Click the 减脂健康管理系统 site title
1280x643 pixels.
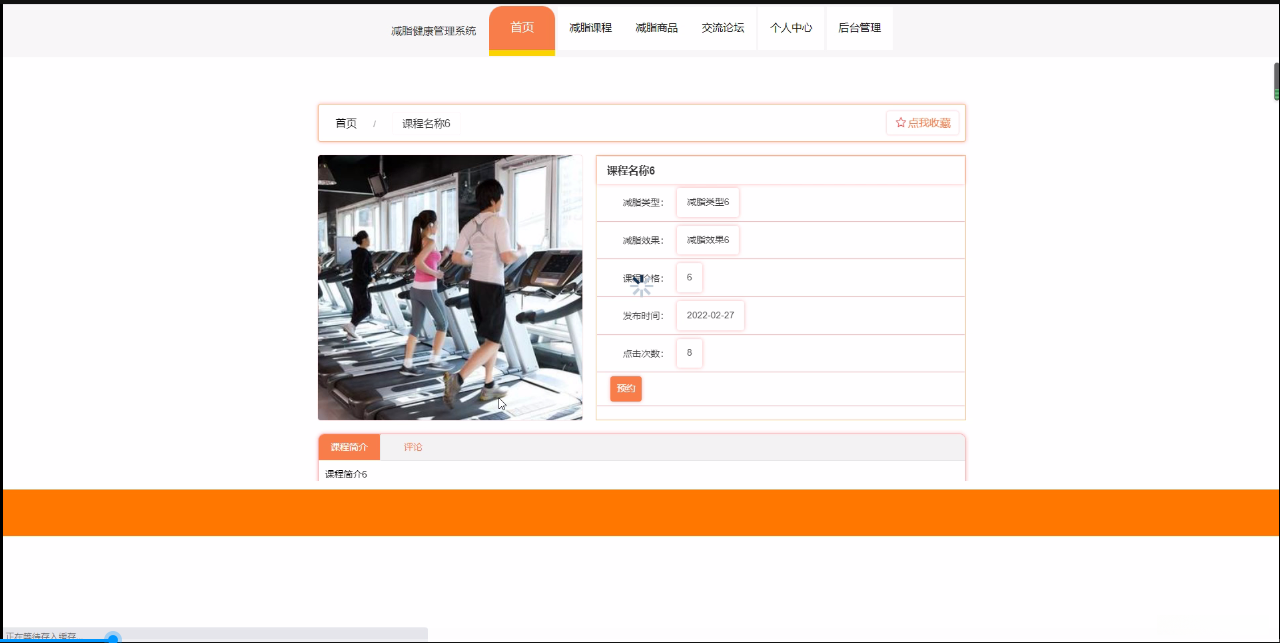click(x=434, y=31)
